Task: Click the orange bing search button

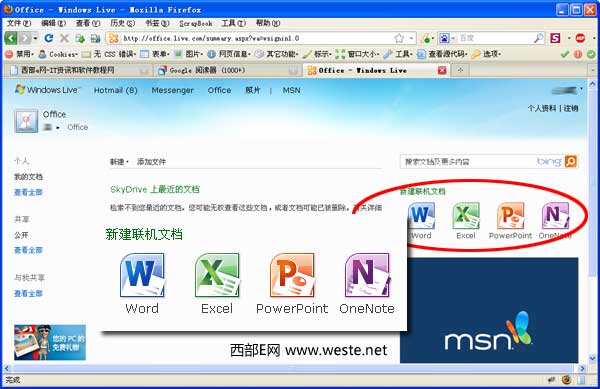Action: (571, 161)
